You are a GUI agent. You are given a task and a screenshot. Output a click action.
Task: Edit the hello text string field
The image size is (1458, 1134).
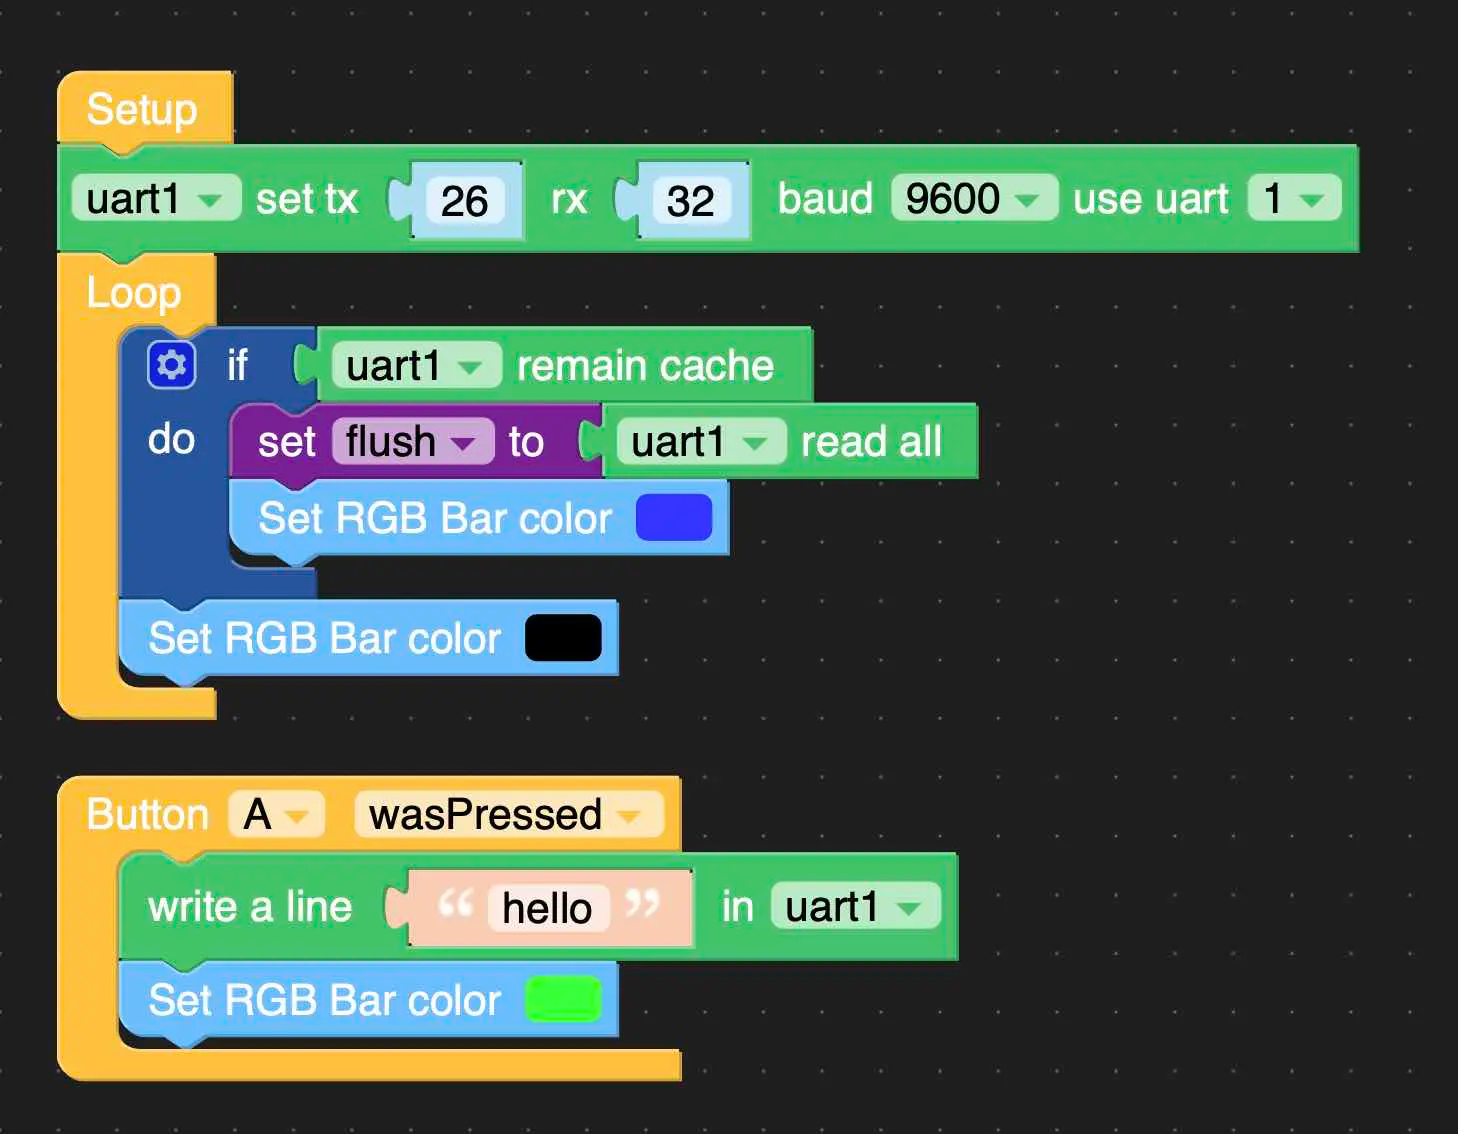pyautogui.click(x=547, y=909)
